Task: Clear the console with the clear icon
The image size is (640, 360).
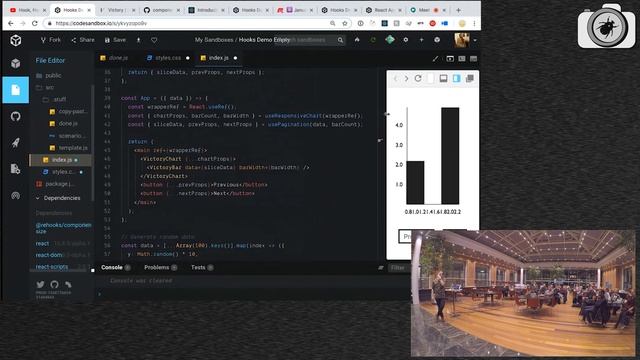Action: (x=380, y=268)
